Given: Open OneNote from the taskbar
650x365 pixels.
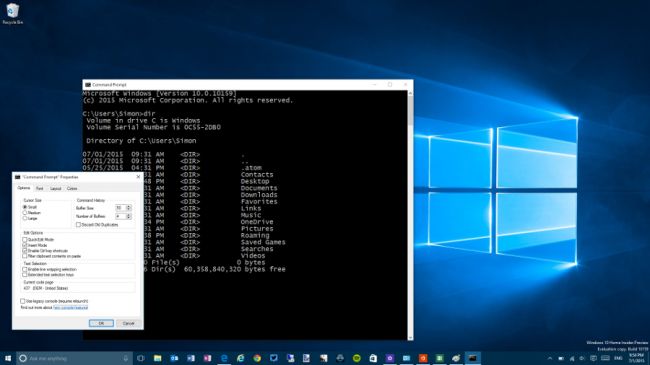Looking at the screenshot, I should pyautogui.click(x=207, y=358).
